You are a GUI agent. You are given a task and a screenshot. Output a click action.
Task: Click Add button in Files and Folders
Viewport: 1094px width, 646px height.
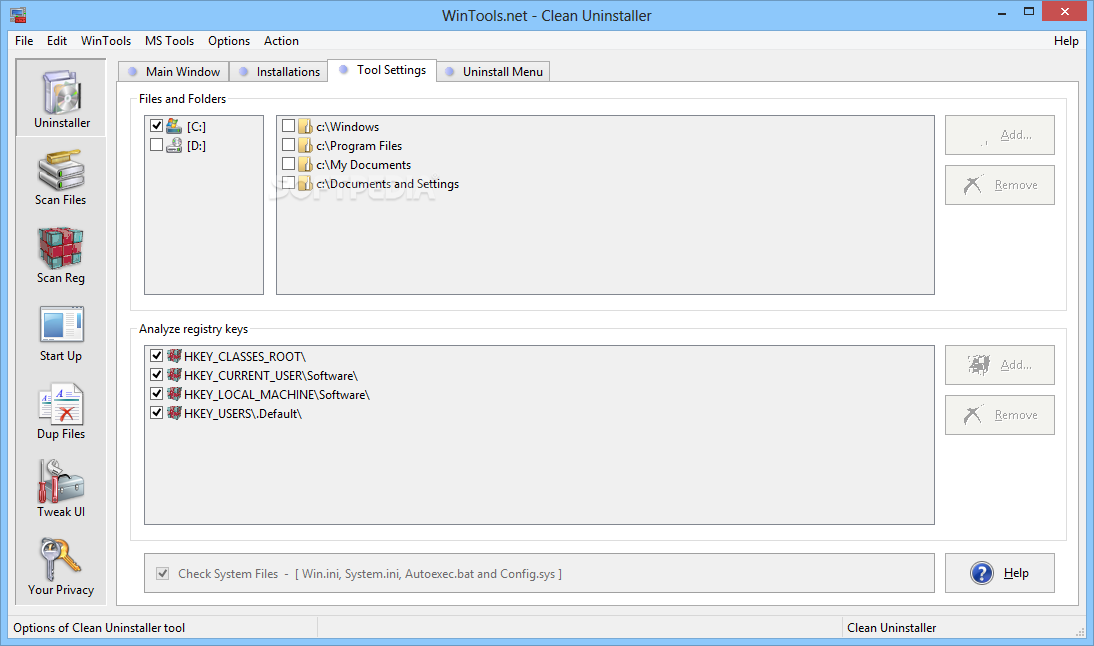tap(1000, 135)
